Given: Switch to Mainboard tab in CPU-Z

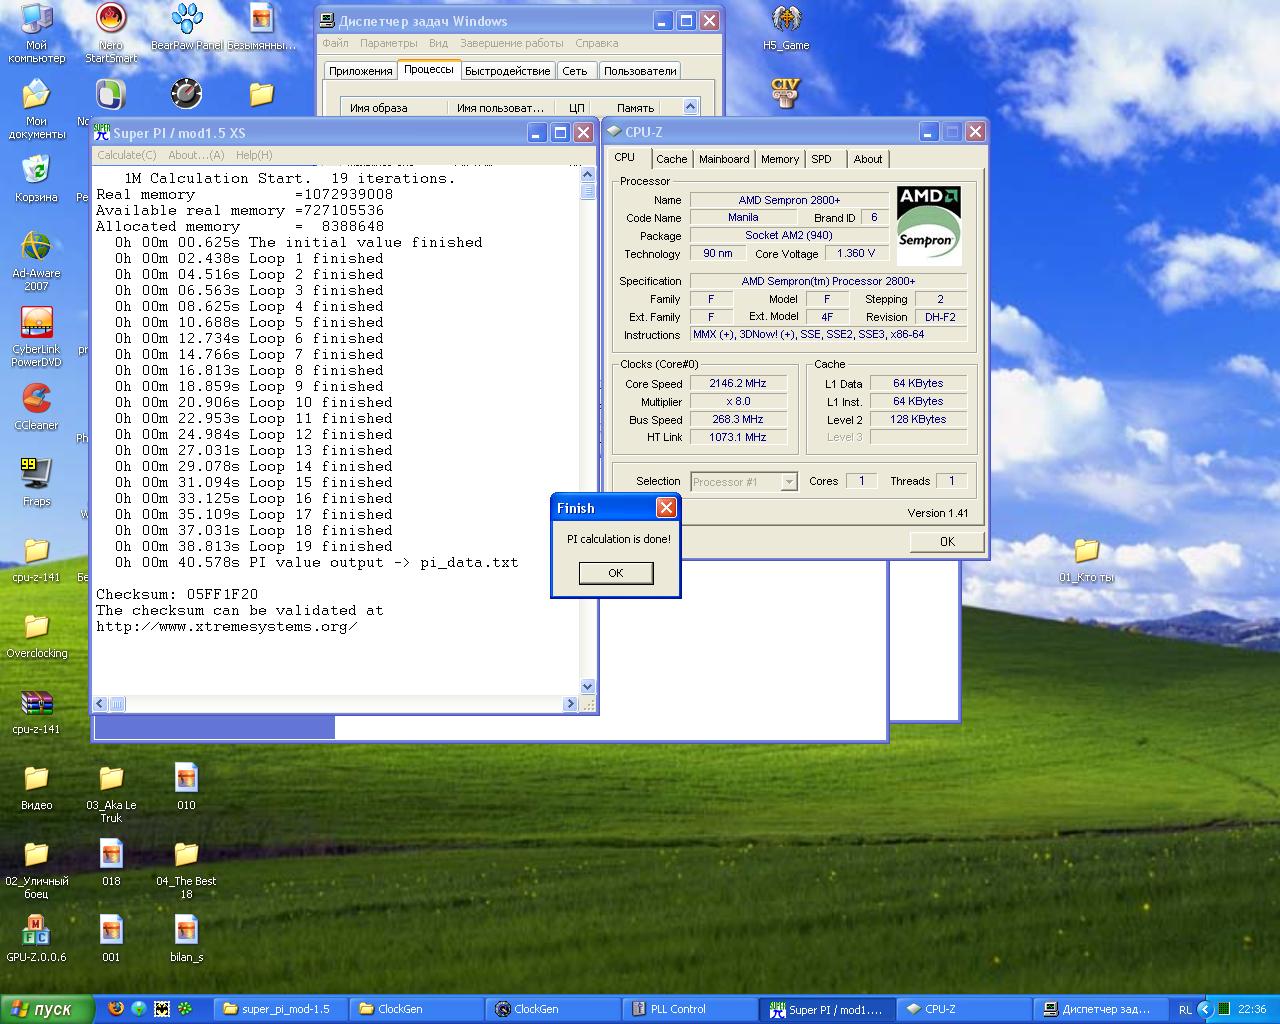Looking at the screenshot, I should click(724, 159).
